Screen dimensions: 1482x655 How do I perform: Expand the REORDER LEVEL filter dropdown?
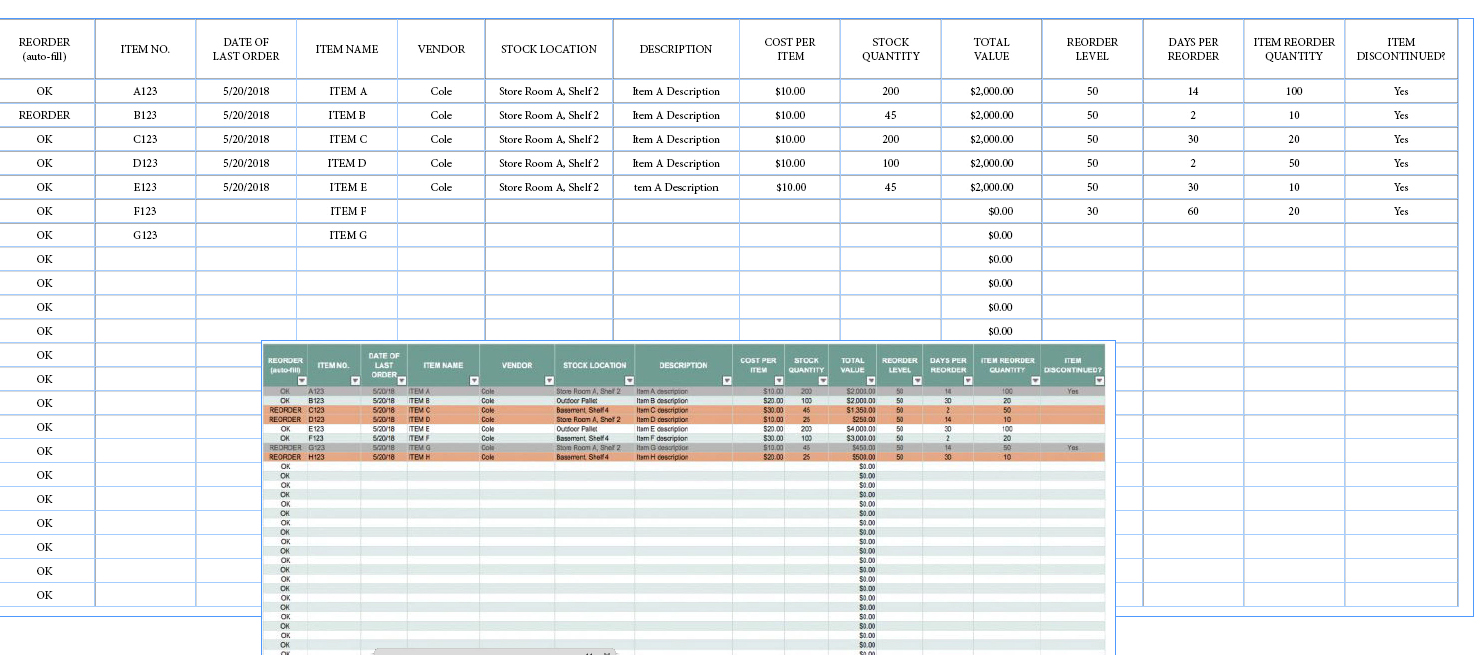(x=916, y=379)
